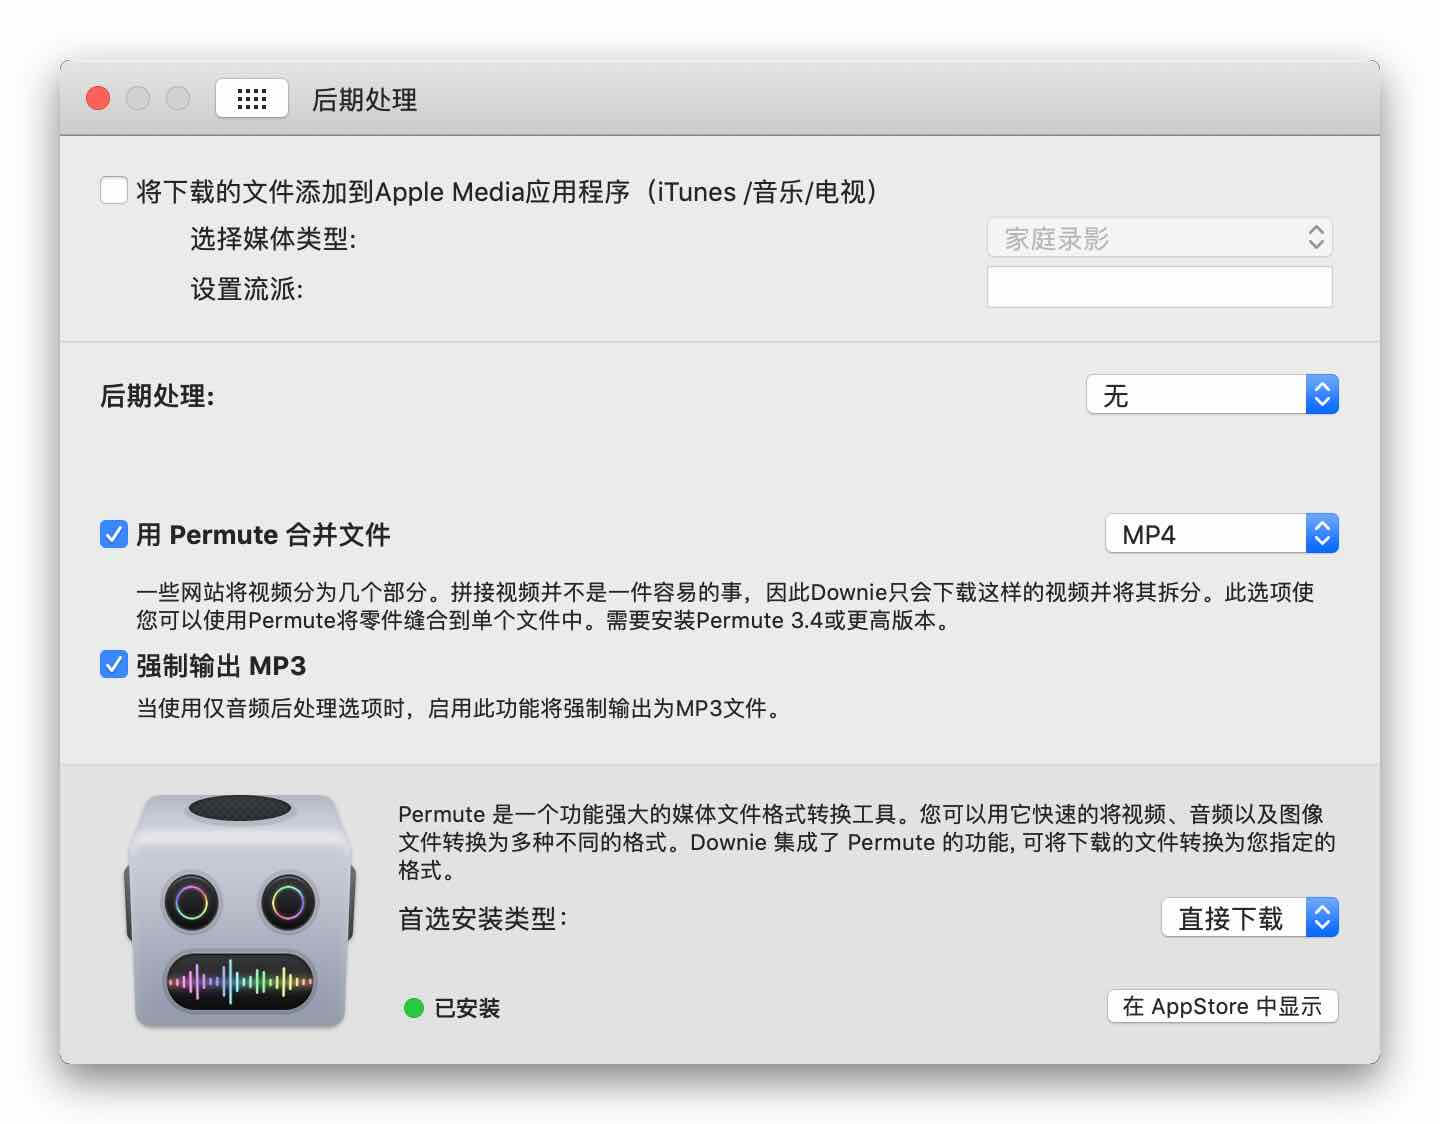Open the MP4 output format dropdown

point(1210,533)
